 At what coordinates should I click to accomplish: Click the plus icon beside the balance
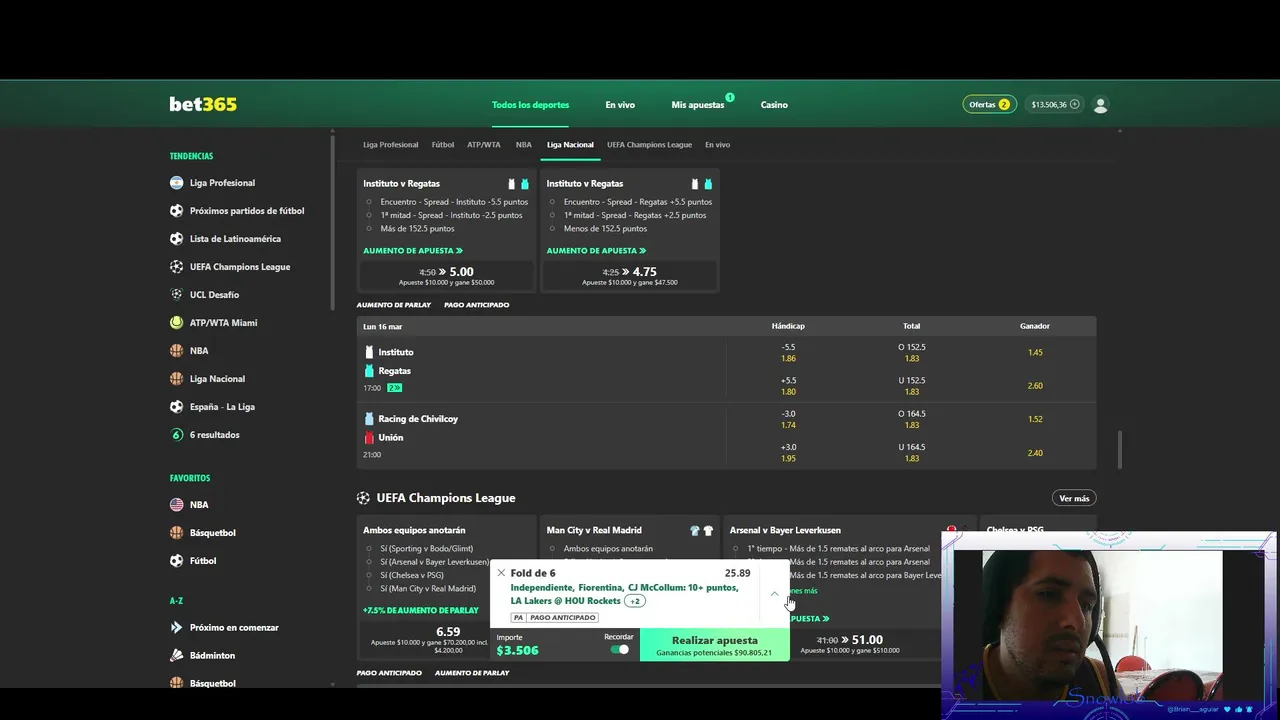tap(1075, 104)
